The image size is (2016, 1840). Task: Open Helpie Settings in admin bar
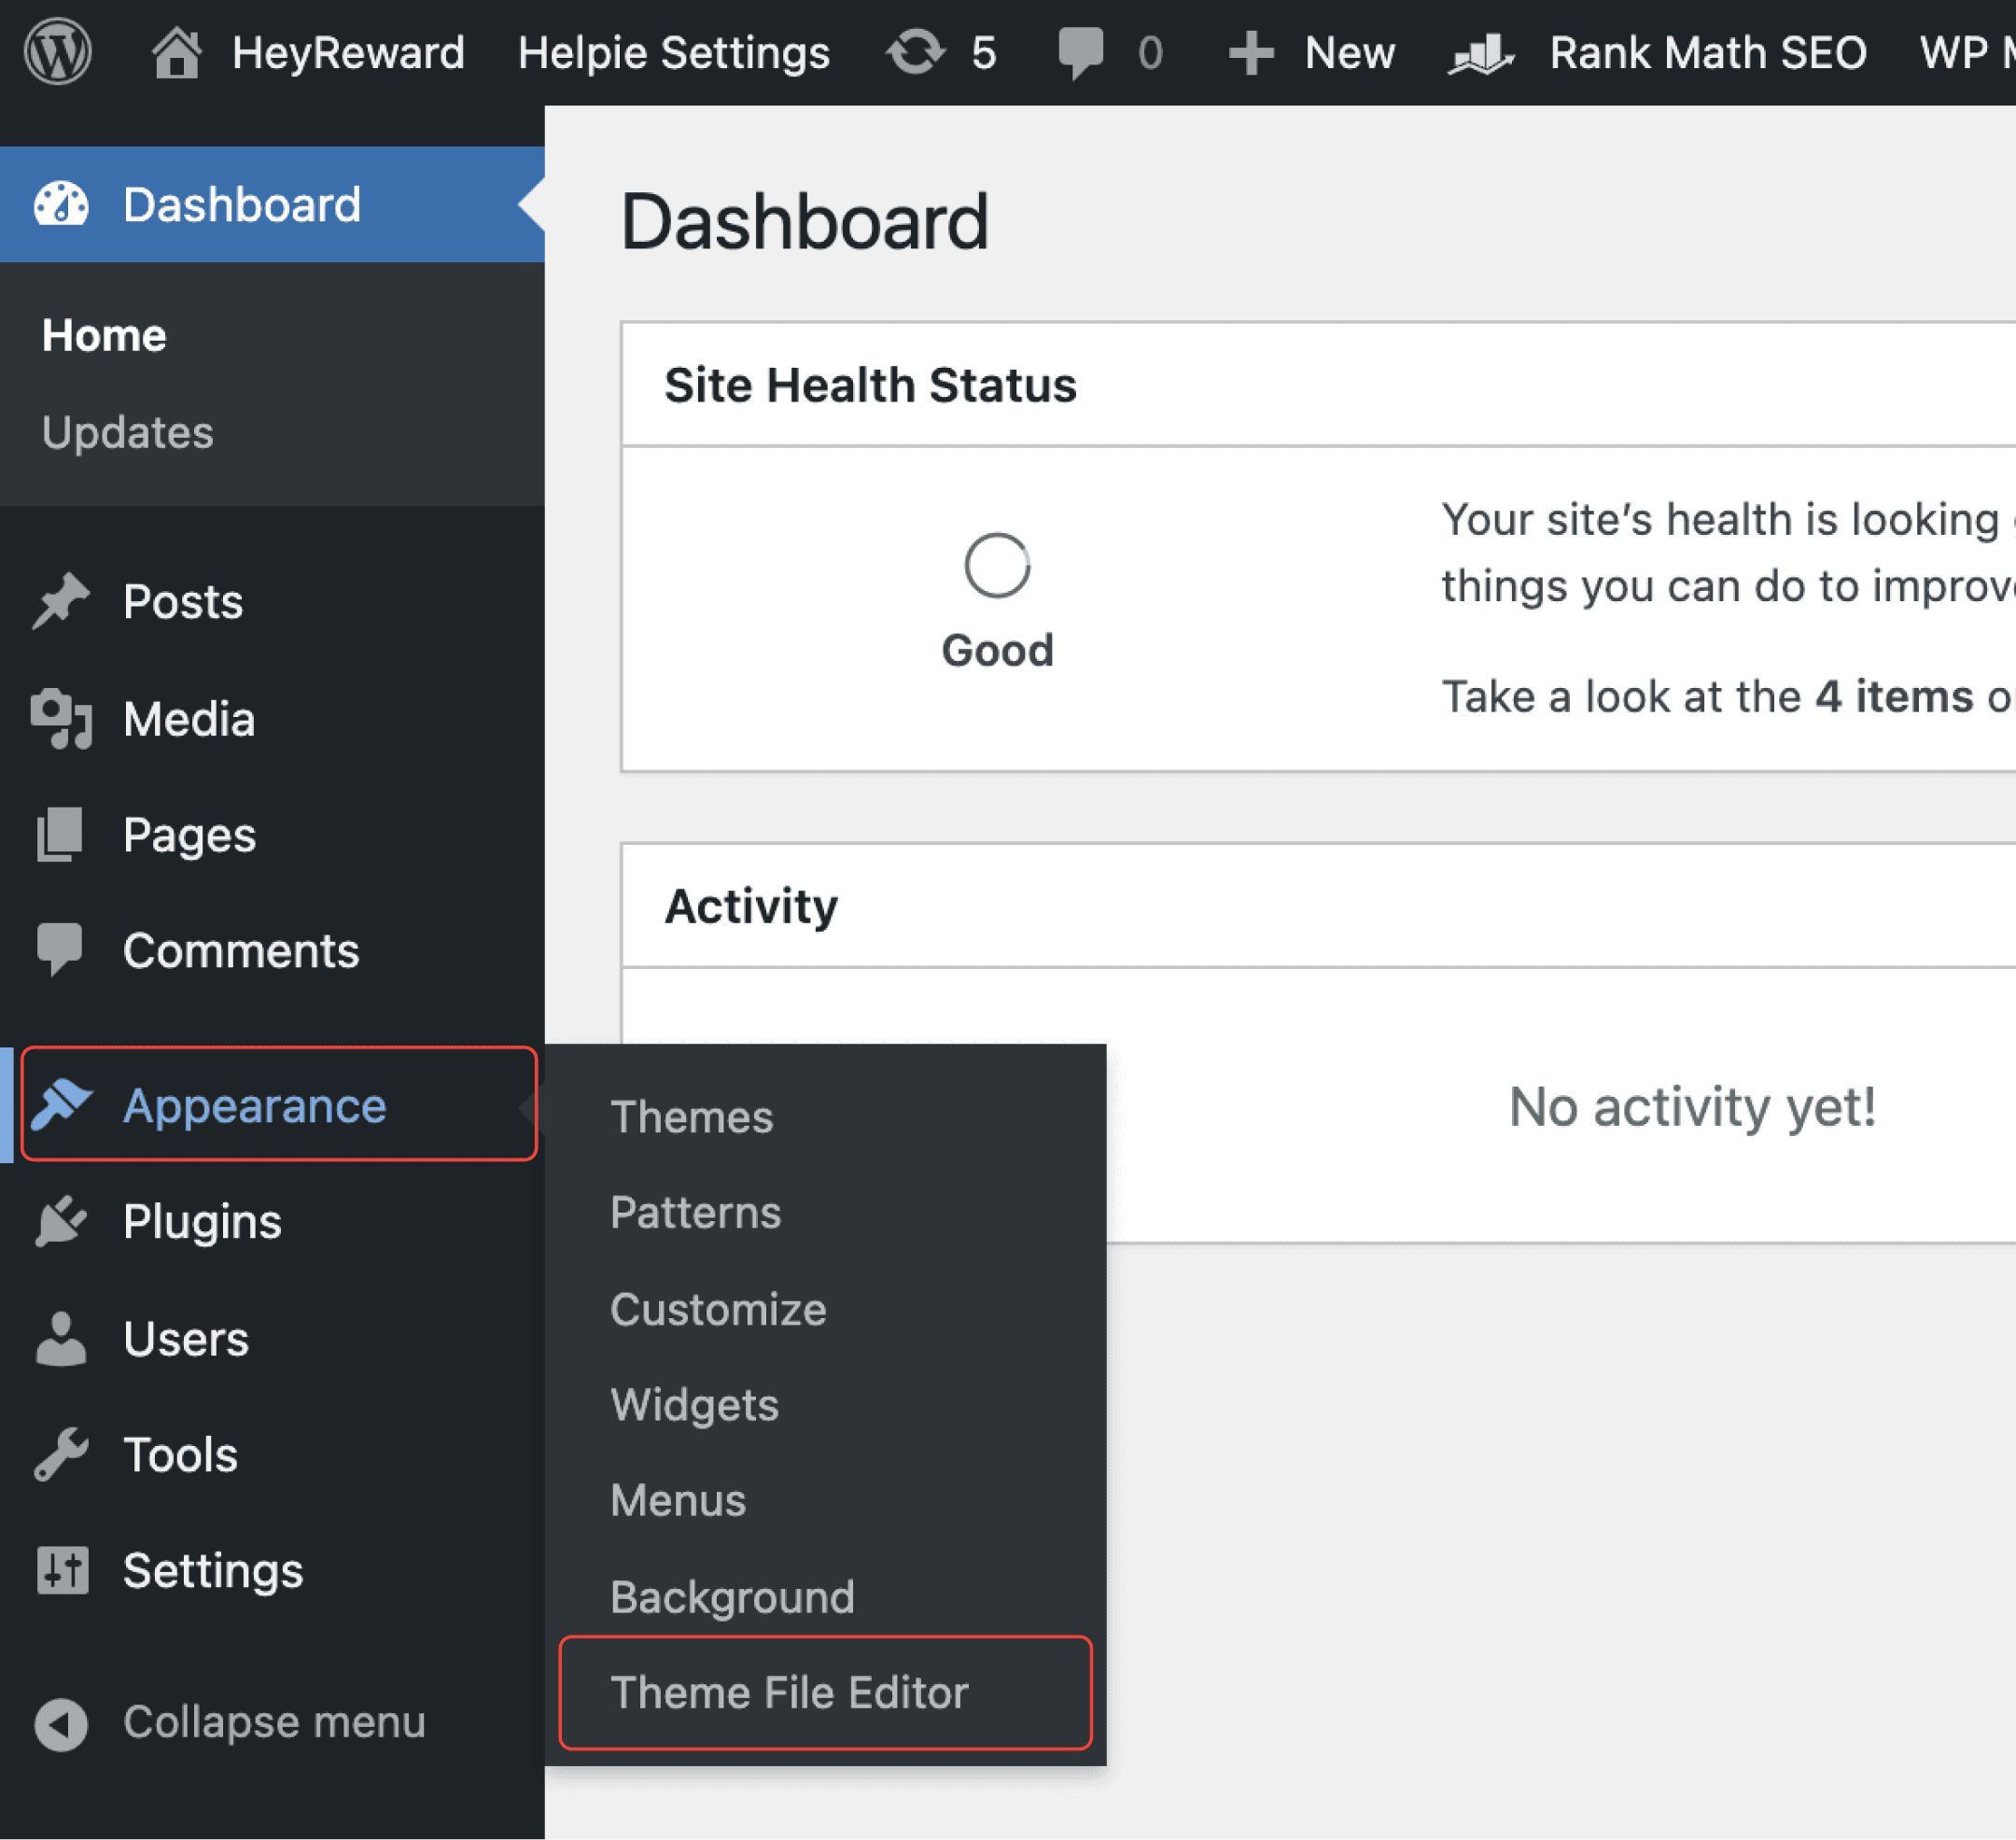coord(673,52)
